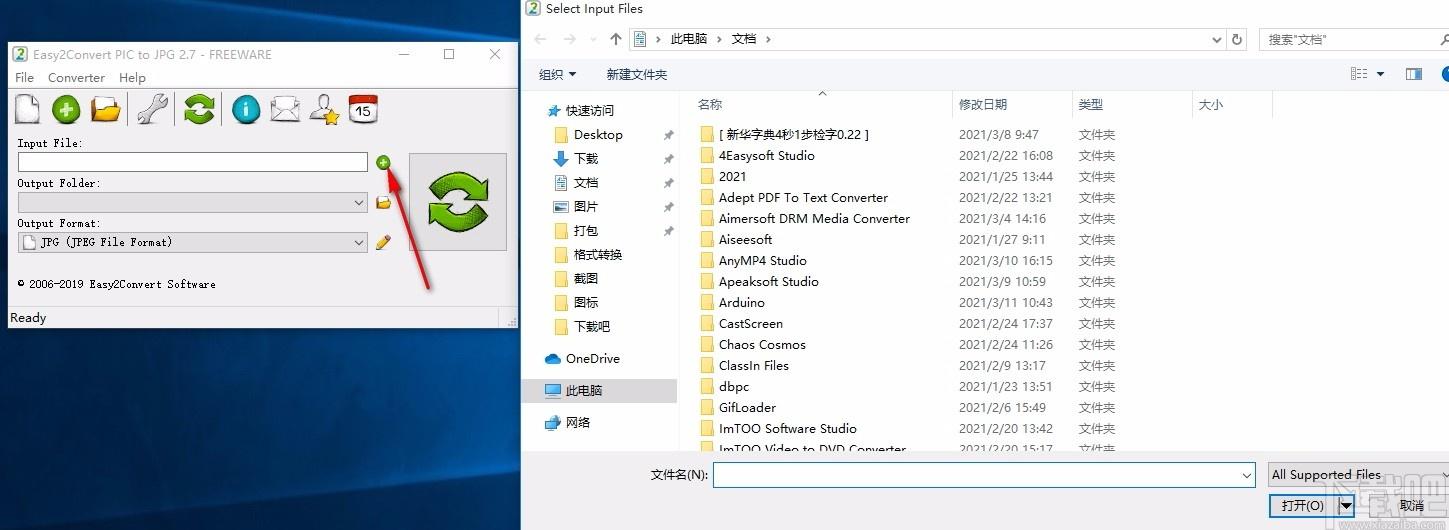1449x530 pixels.
Task: Click the pencil icon beside Output Format
Action: [x=383, y=242]
